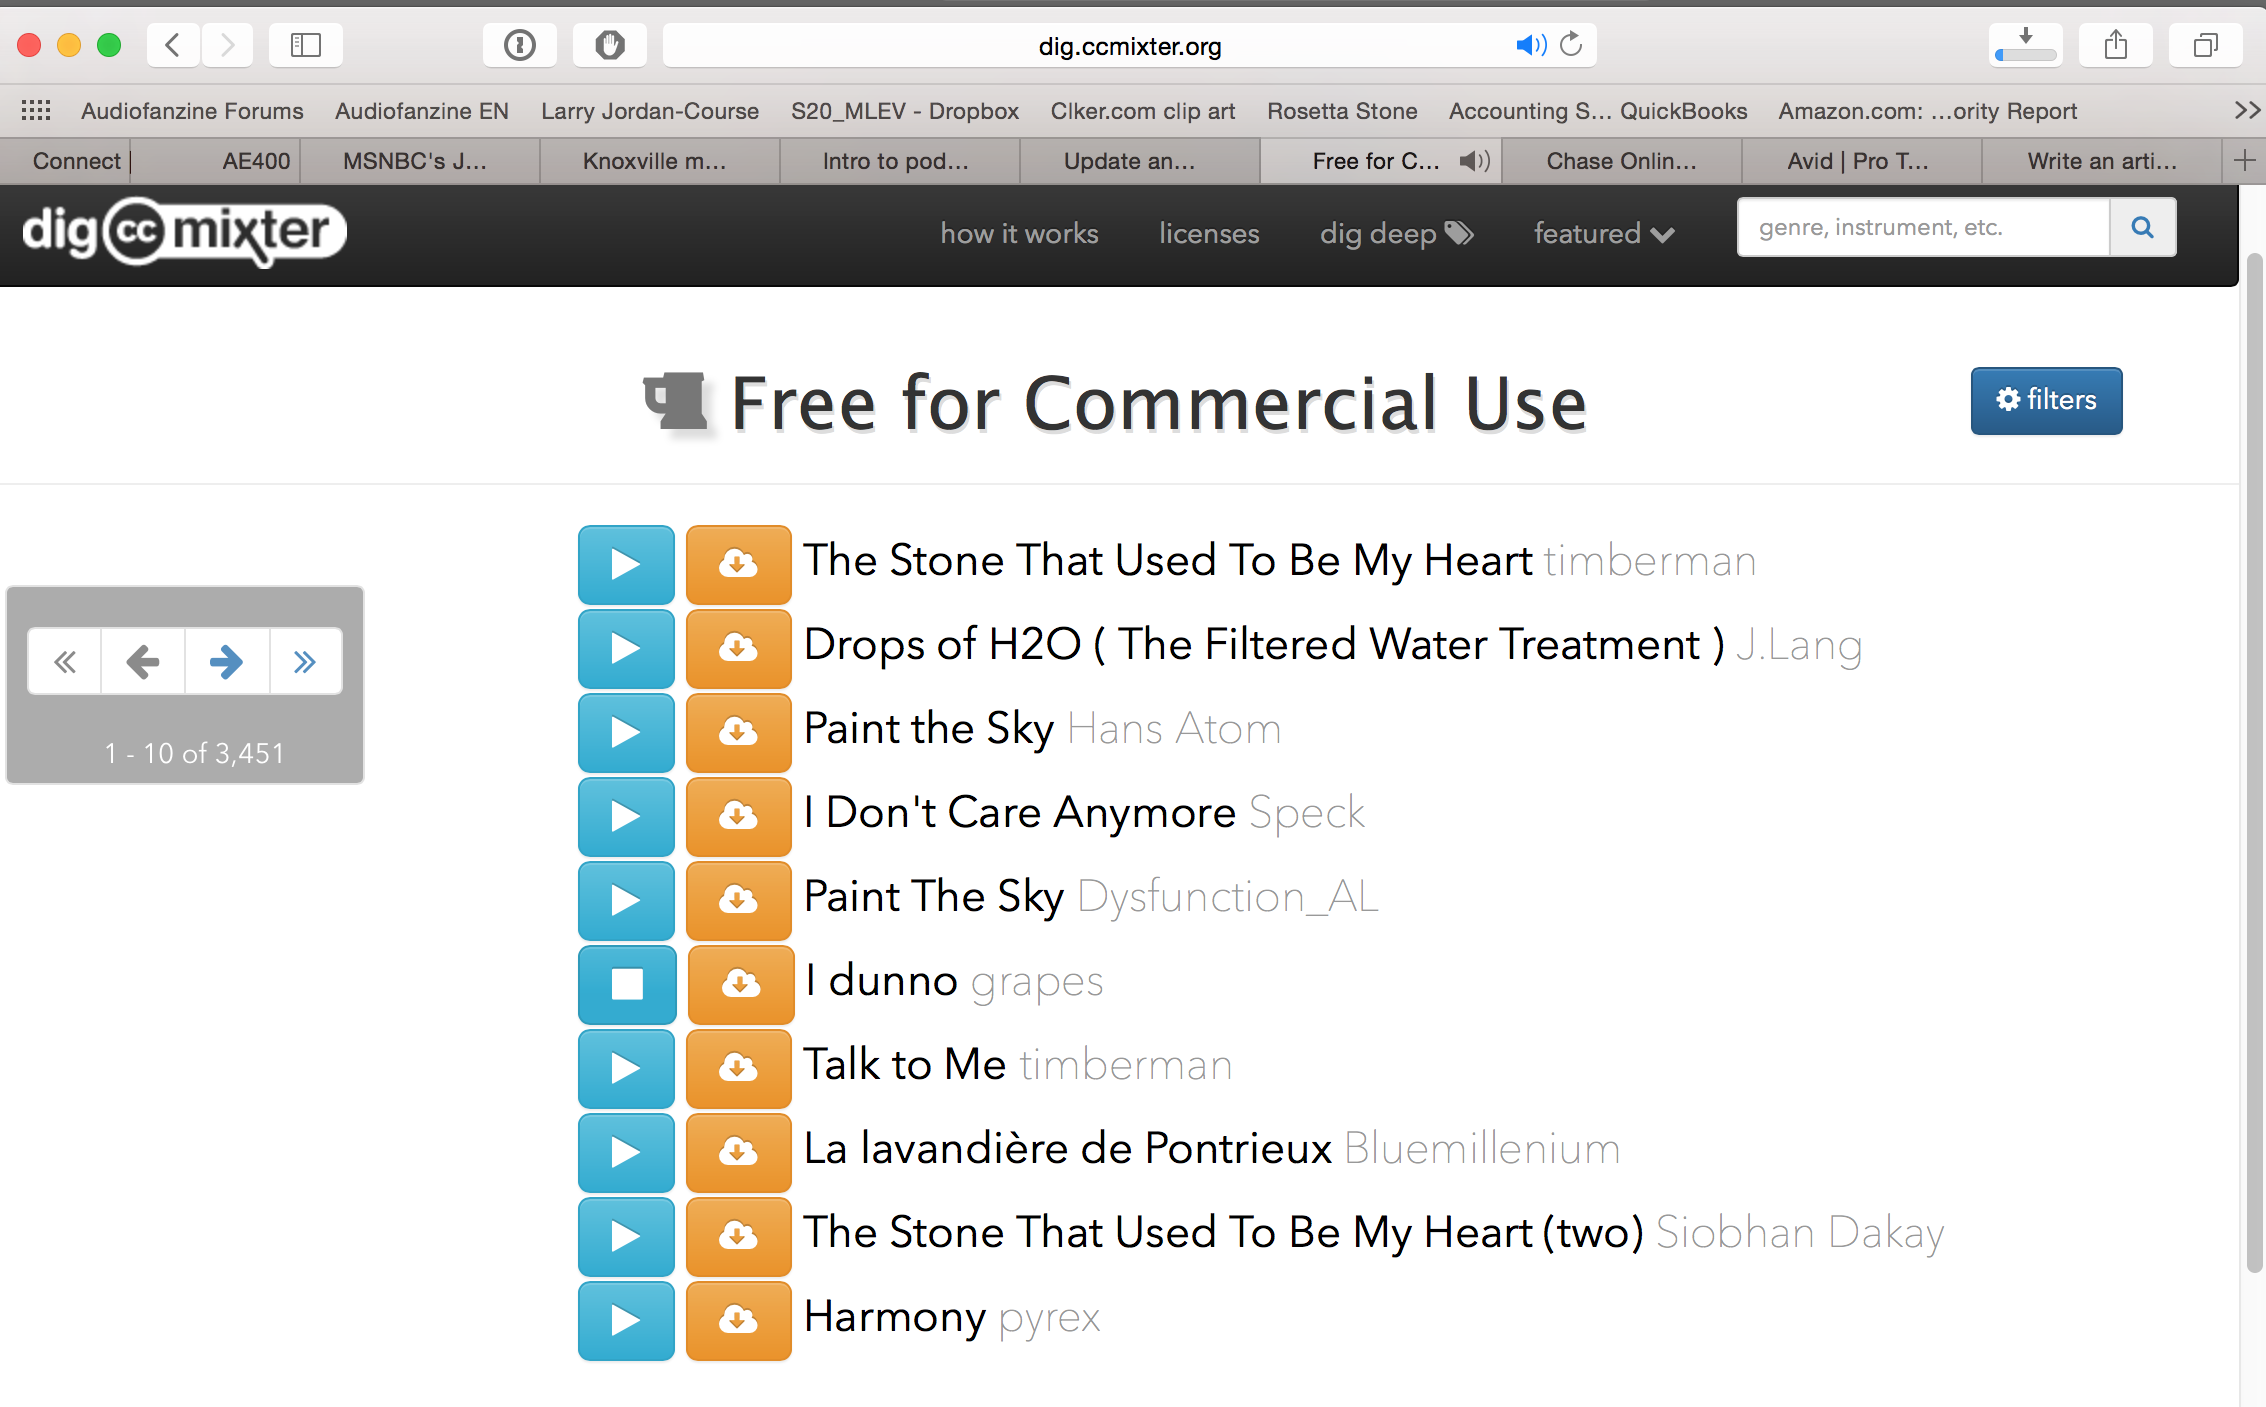Screen dimensions: 2266x1407
Task: Jump to last page of results
Action: pos(305,661)
